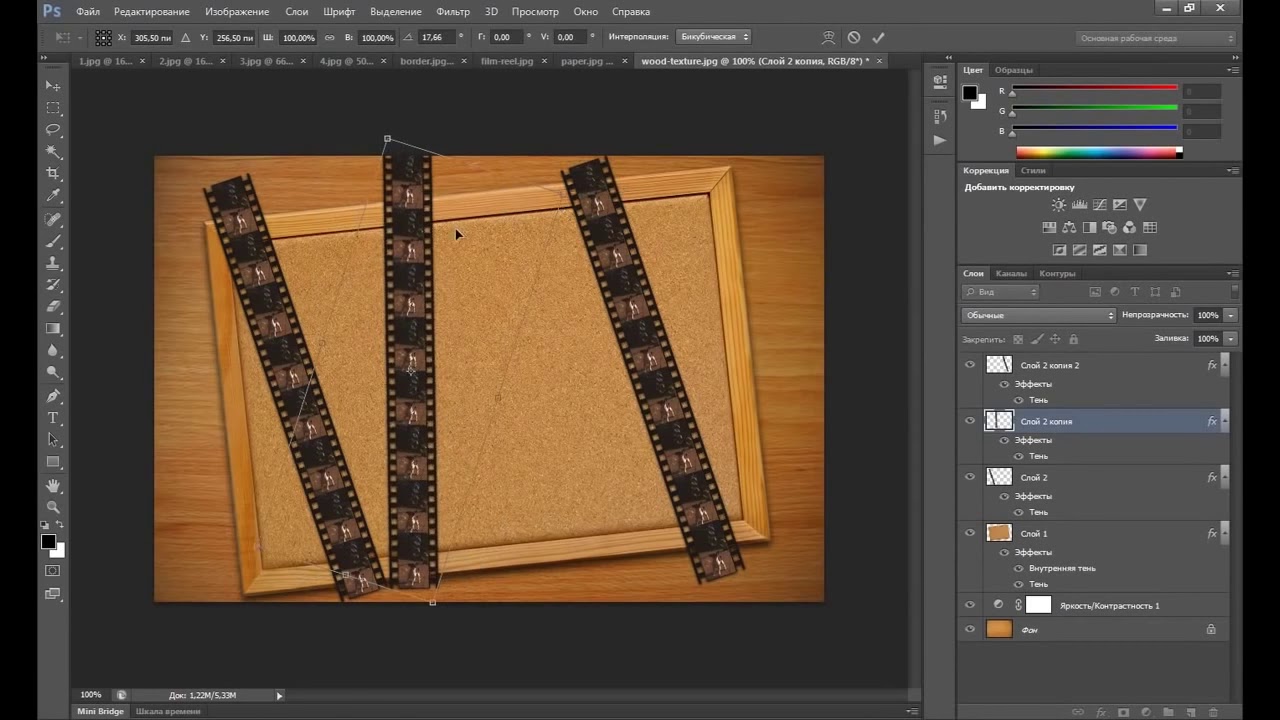This screenshot has width=1280, height=720.
Task: Select the Magic Wand tool
Action: 53,152
